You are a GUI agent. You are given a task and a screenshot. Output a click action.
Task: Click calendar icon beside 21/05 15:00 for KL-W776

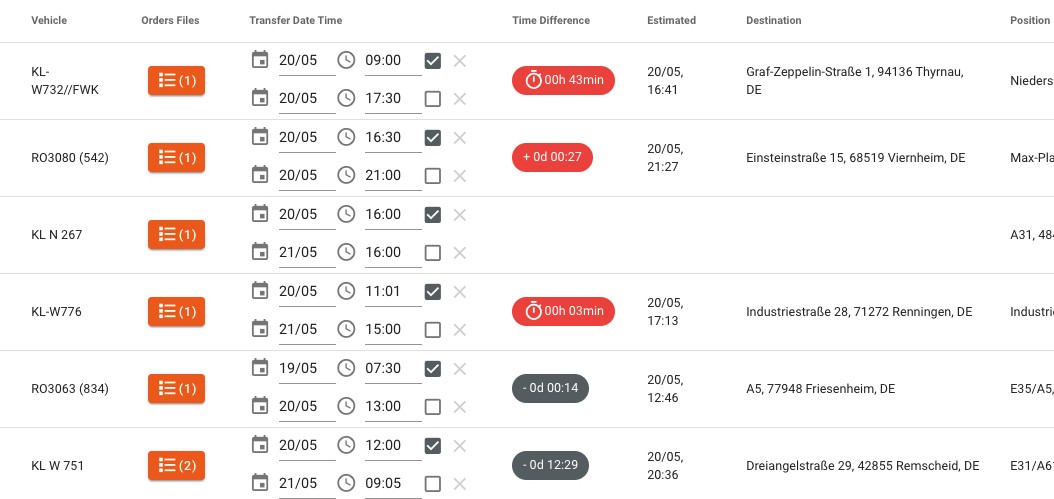pyautogui.click(x=259, y=329)
